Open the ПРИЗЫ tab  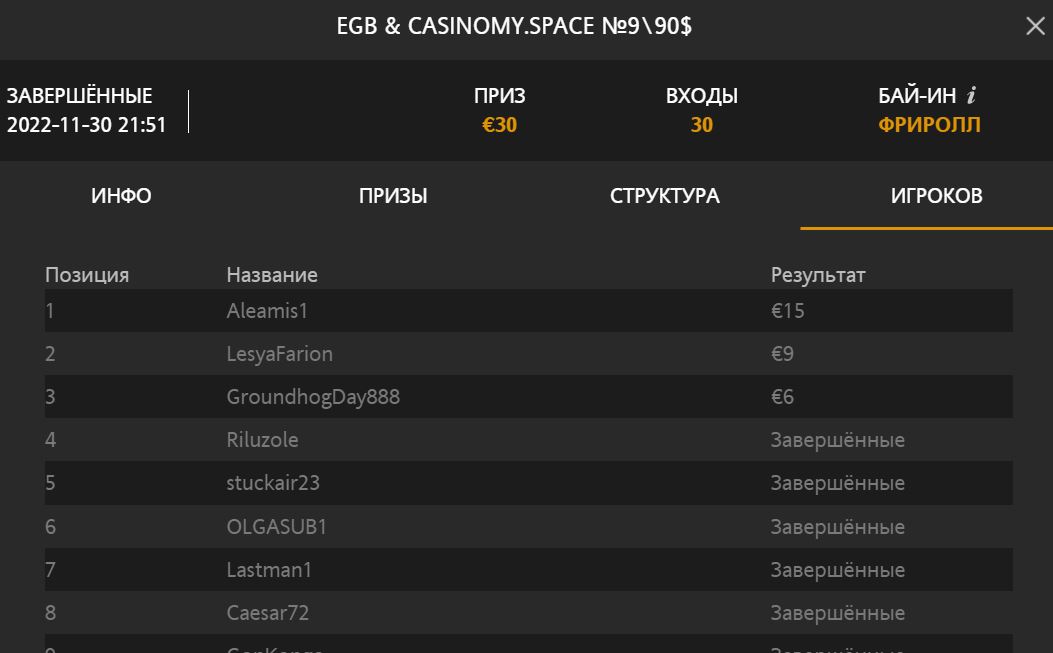(x=393, y=196)
